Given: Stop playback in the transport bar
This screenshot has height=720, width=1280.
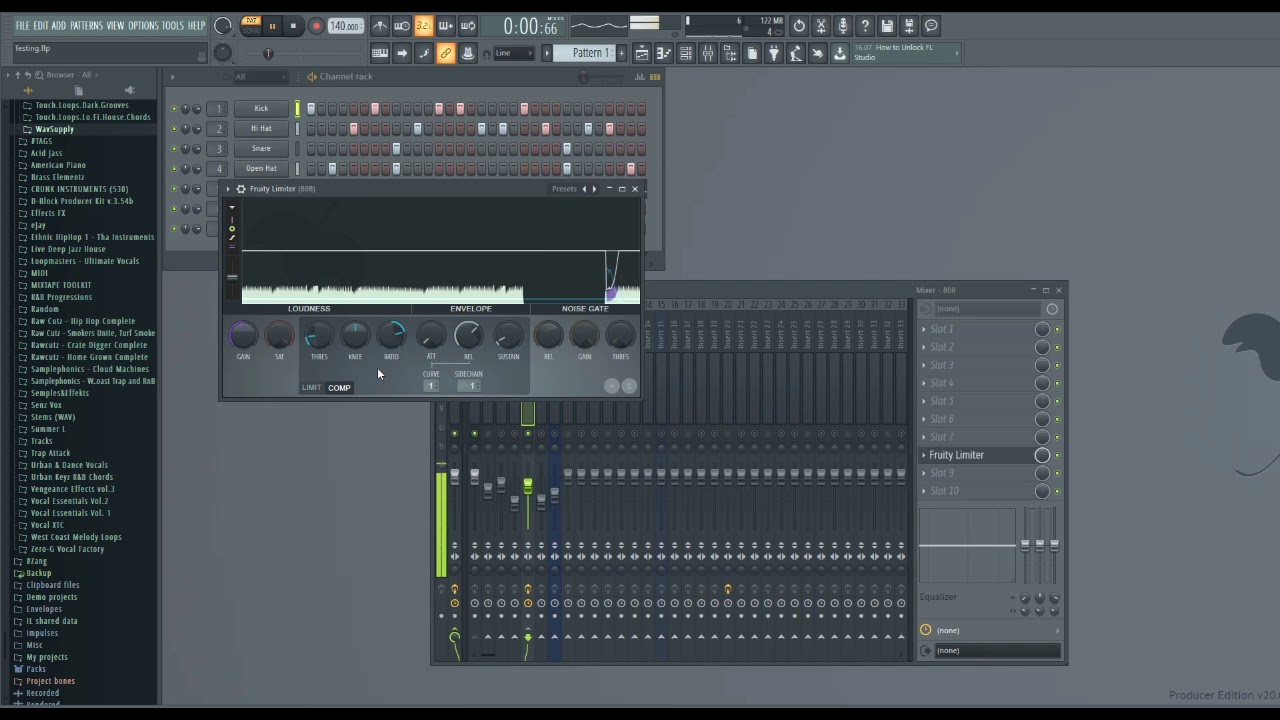Looking at the screenshot, I should (293, 27).
